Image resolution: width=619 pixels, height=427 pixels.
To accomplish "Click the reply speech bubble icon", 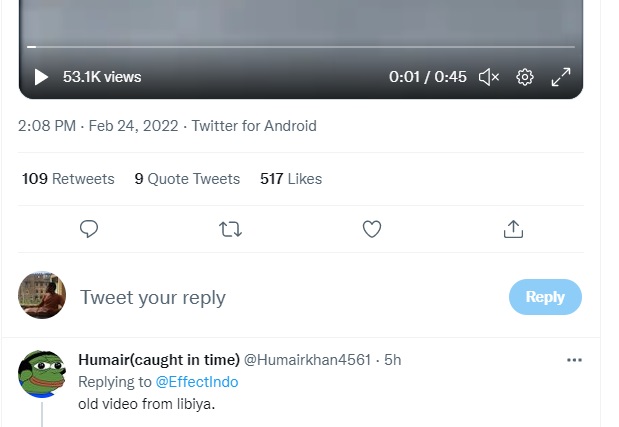I will tap(89, 229).
